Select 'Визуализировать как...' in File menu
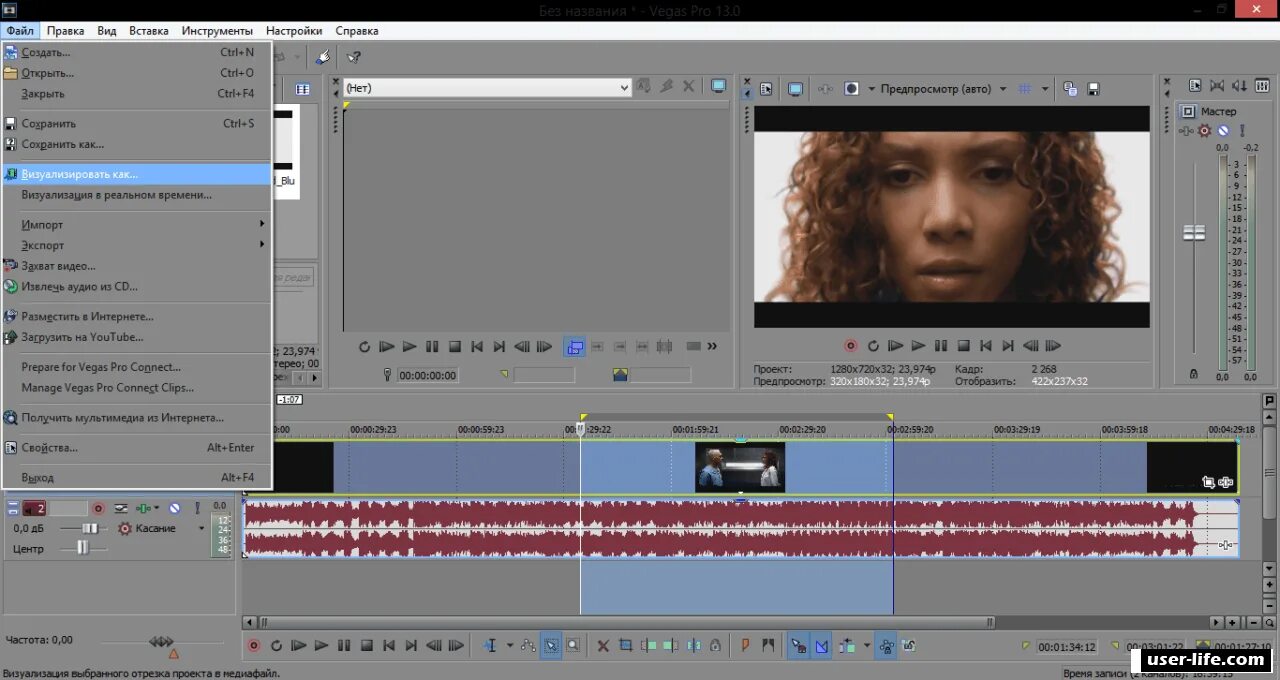 click(x=137, y=174)
